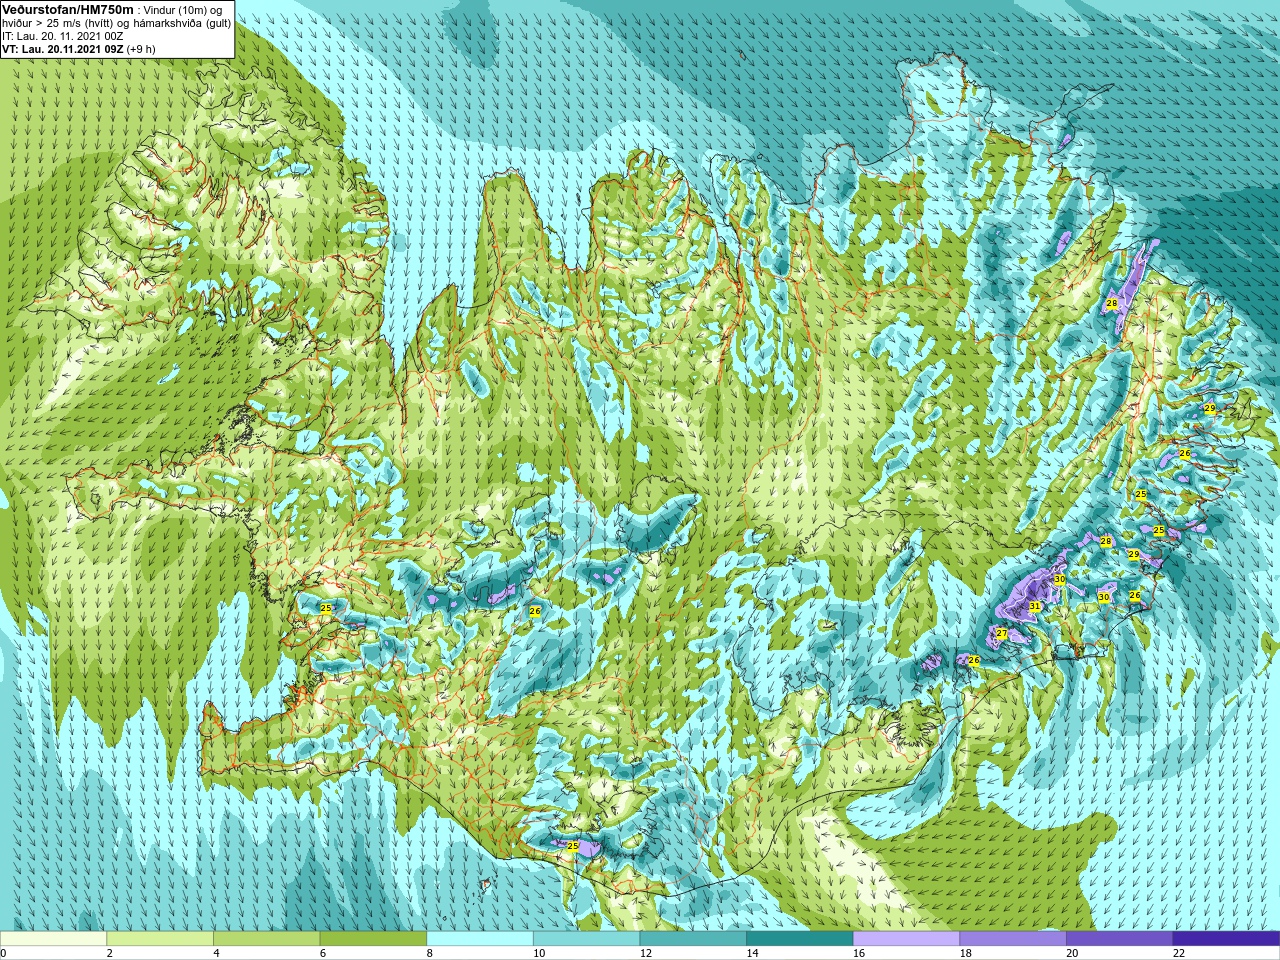
Task: Pick the 10–12 m/s turquoise swatch
Action: click(x=586, y=938)
